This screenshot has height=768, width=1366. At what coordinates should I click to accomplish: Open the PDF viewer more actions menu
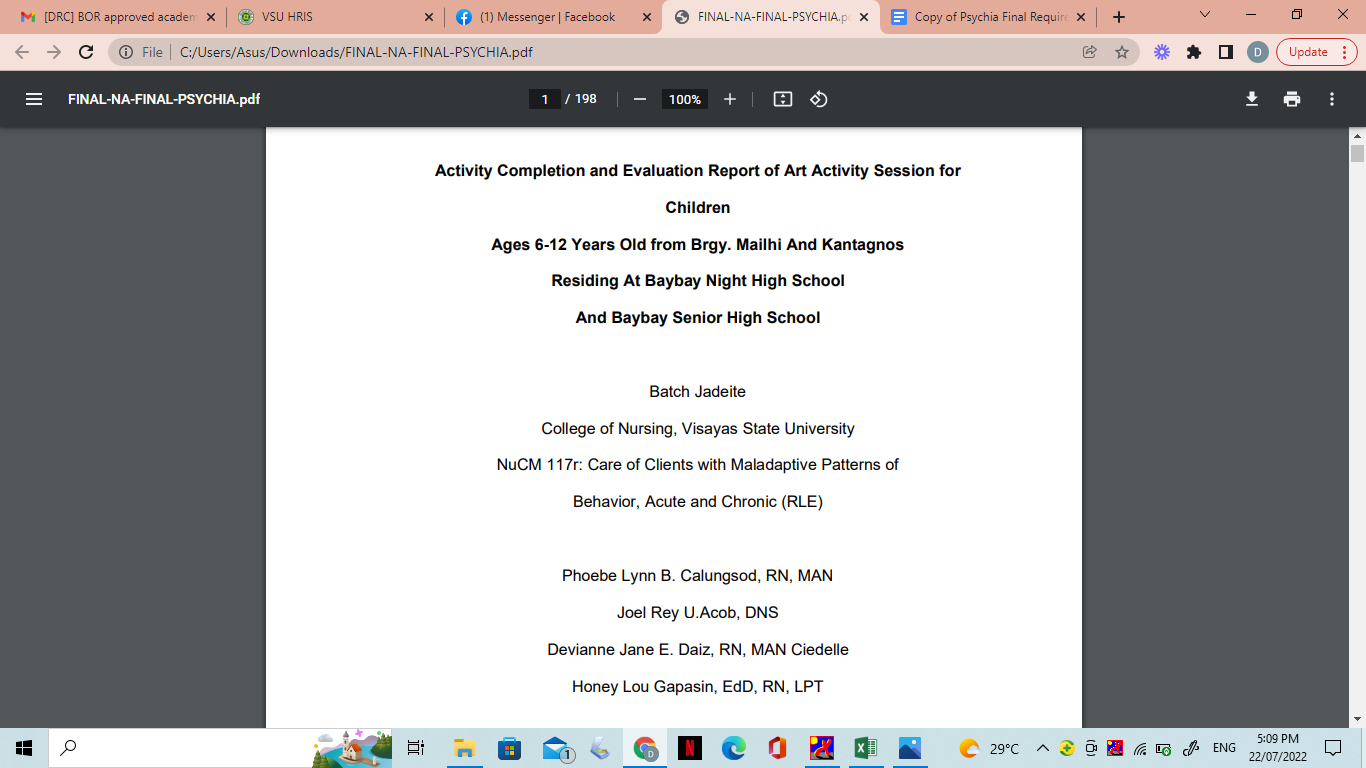coord(1332,99)
